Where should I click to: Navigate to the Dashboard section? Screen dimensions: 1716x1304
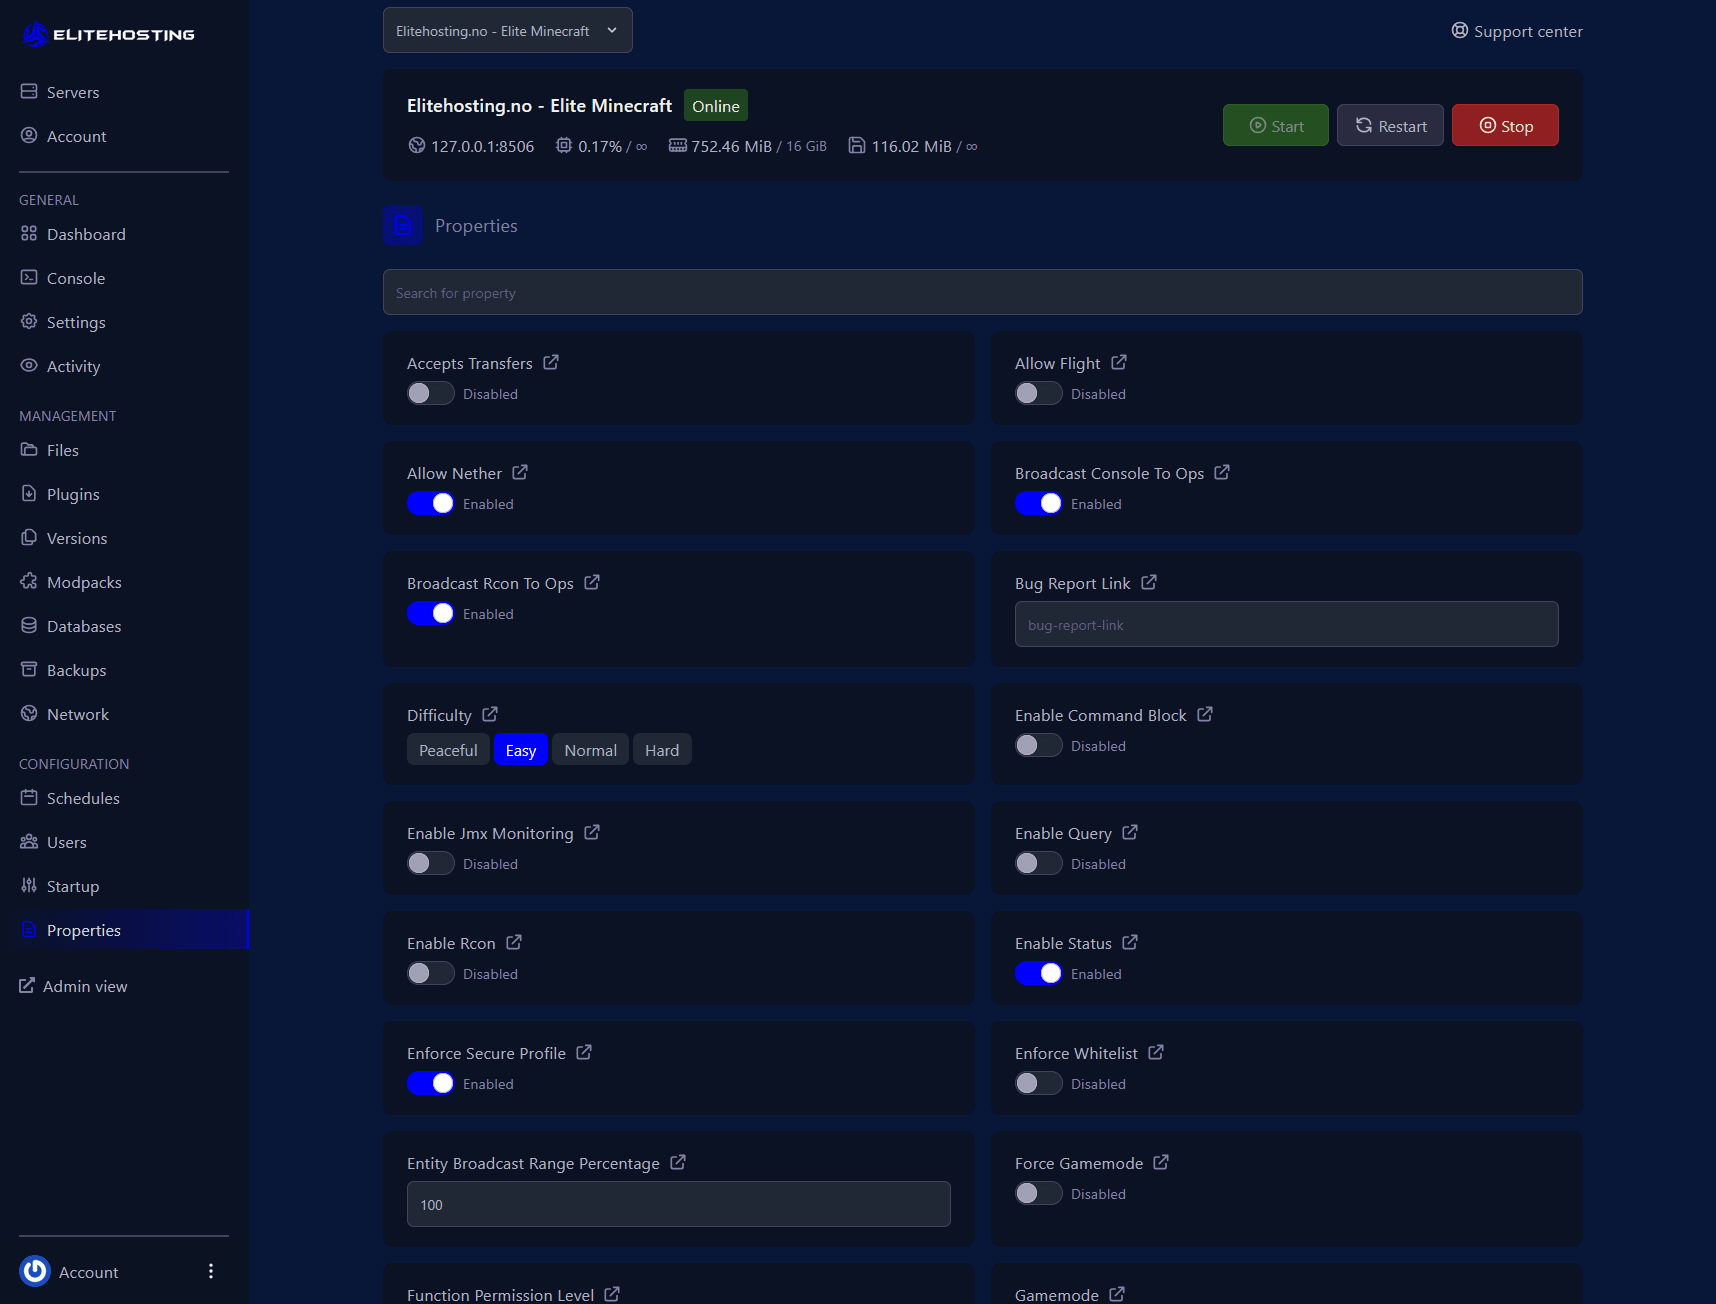click(84, 234)
